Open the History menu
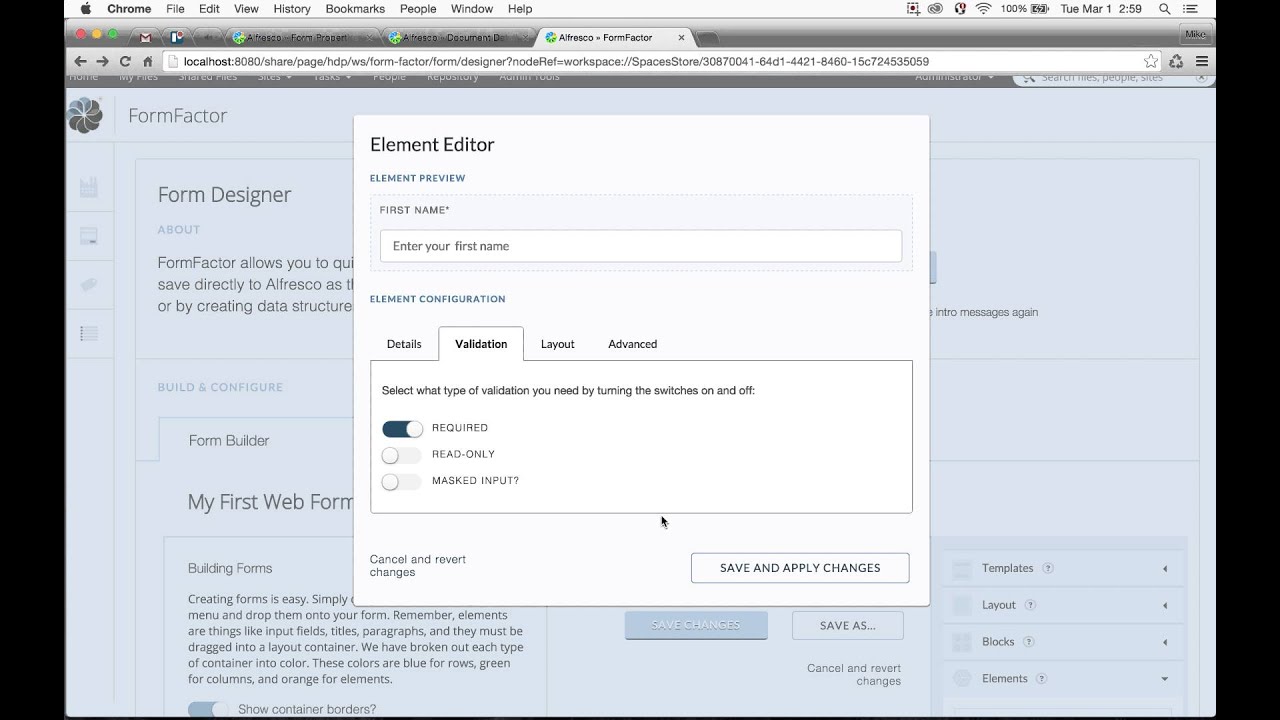Screen dimensions: 1280x720 pos(292,9)
